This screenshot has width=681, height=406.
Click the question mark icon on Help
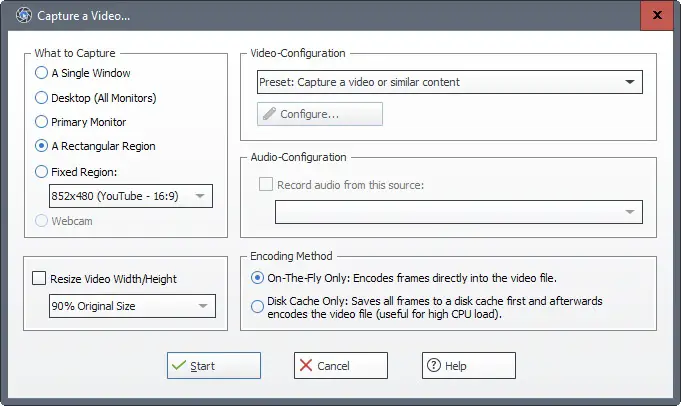434,366
